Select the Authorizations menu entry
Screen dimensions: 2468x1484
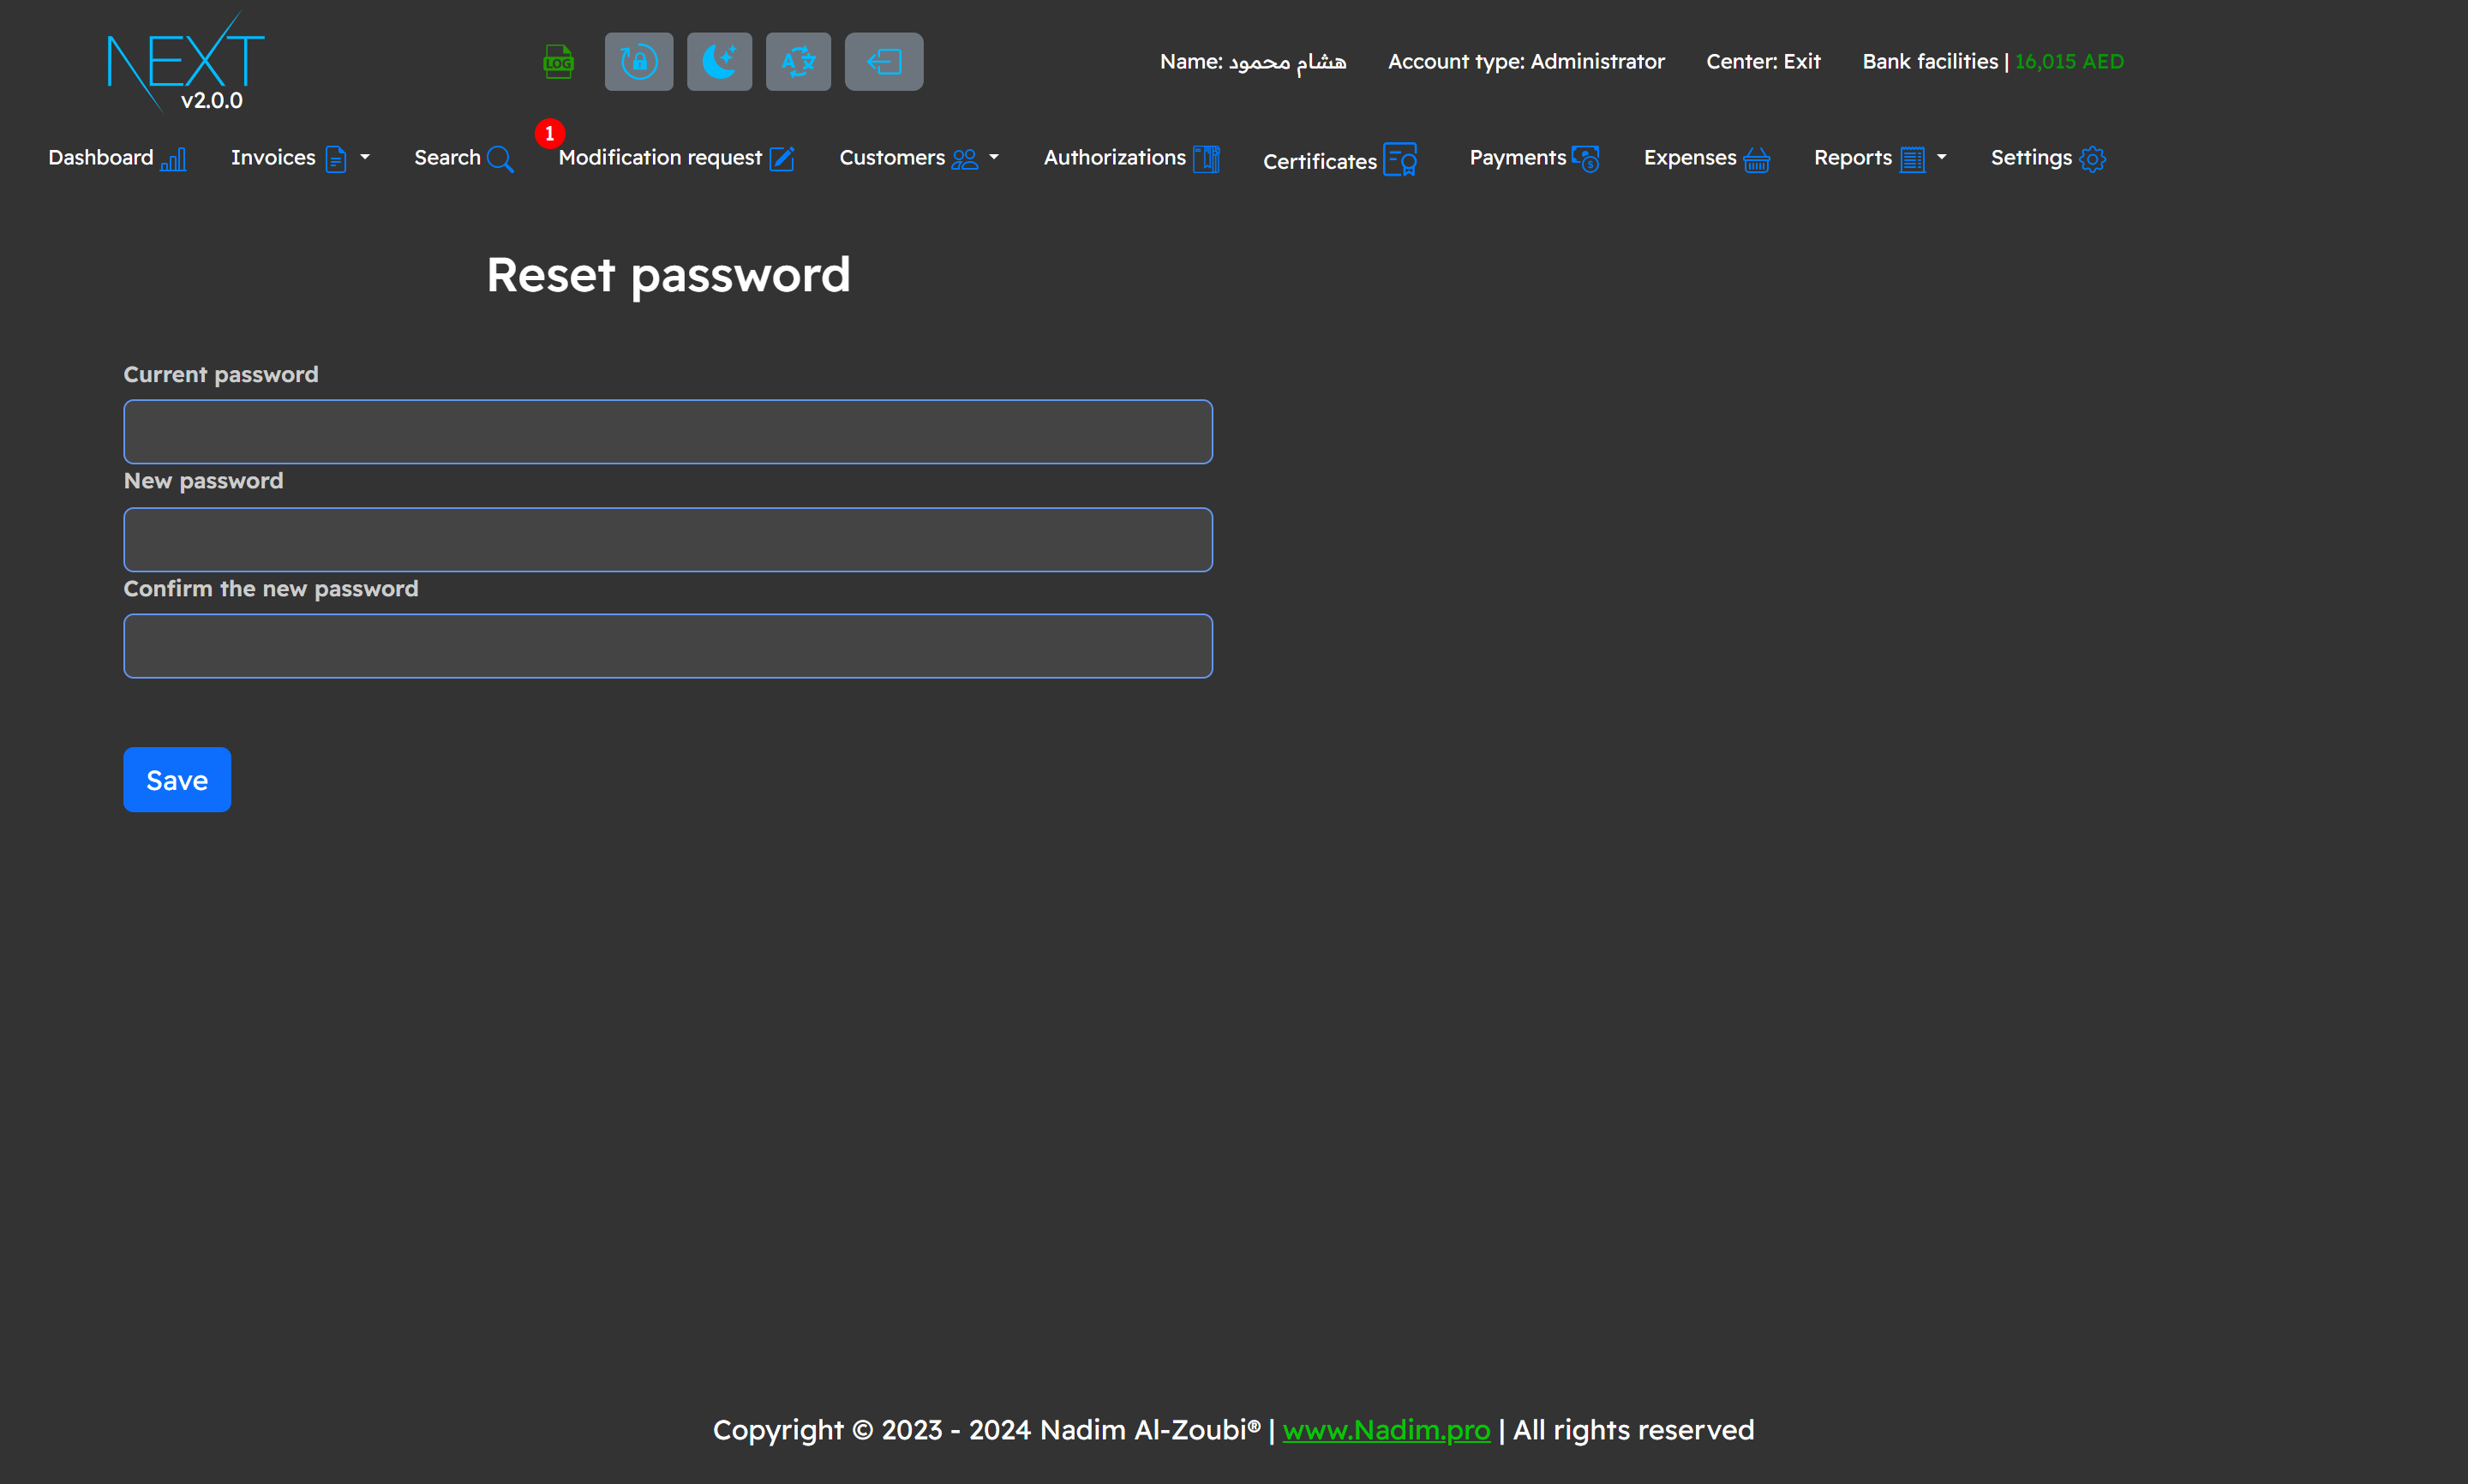(x=1130, y=158)
